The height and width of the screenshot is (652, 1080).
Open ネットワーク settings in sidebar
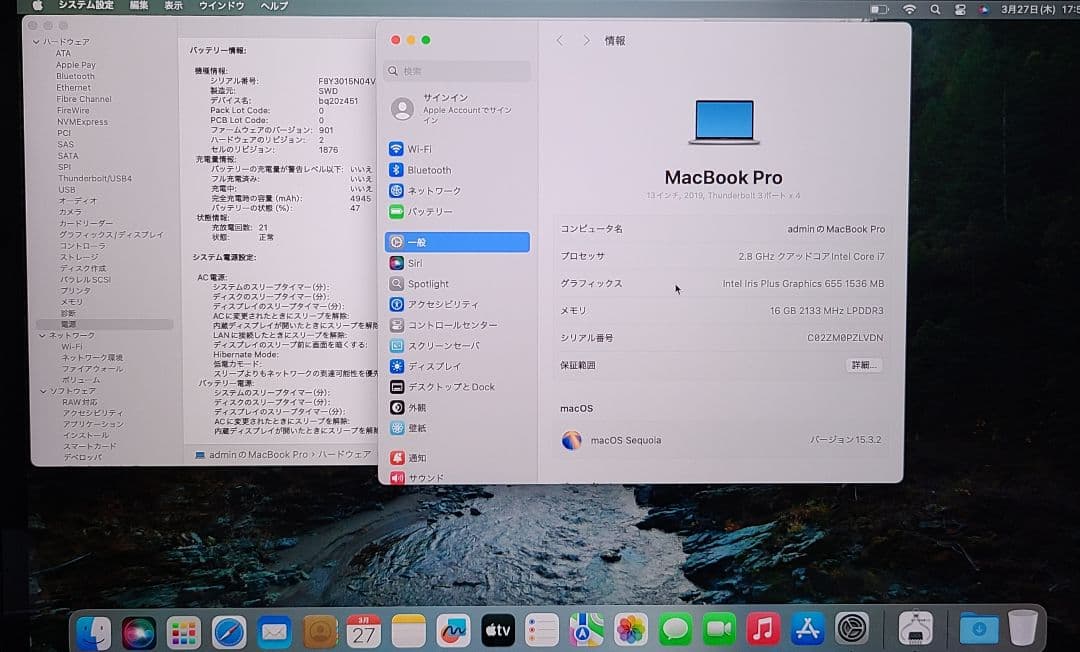(457, 191)
